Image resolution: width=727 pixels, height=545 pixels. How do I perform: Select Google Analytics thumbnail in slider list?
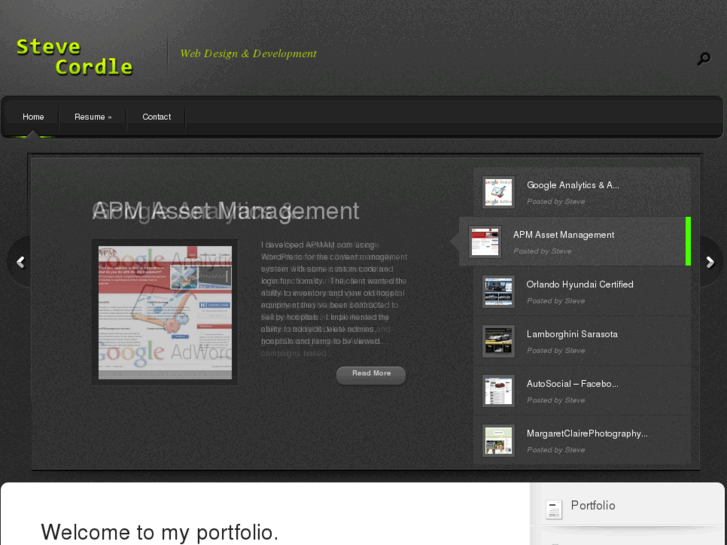(x=498, y=192)
